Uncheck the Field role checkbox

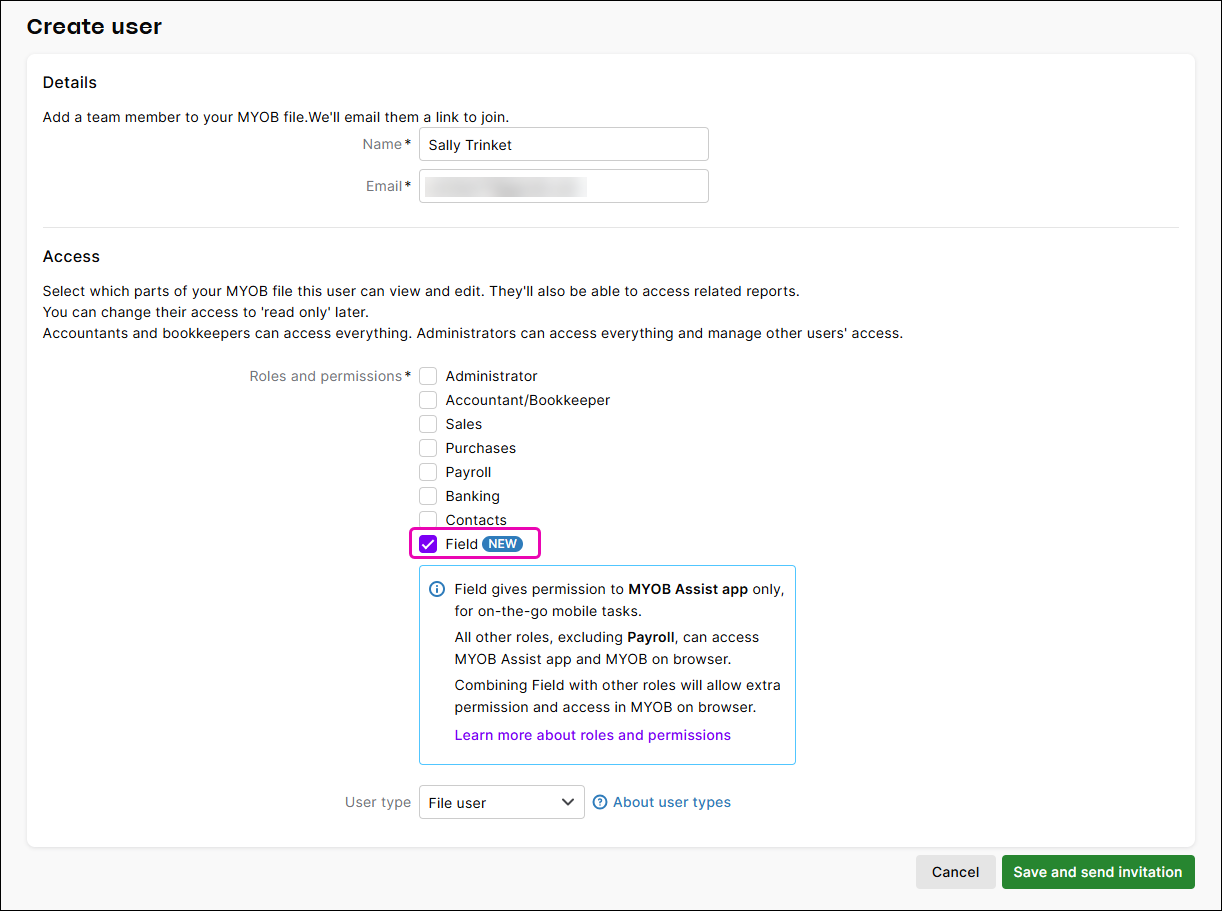click(x=428, y=544)
